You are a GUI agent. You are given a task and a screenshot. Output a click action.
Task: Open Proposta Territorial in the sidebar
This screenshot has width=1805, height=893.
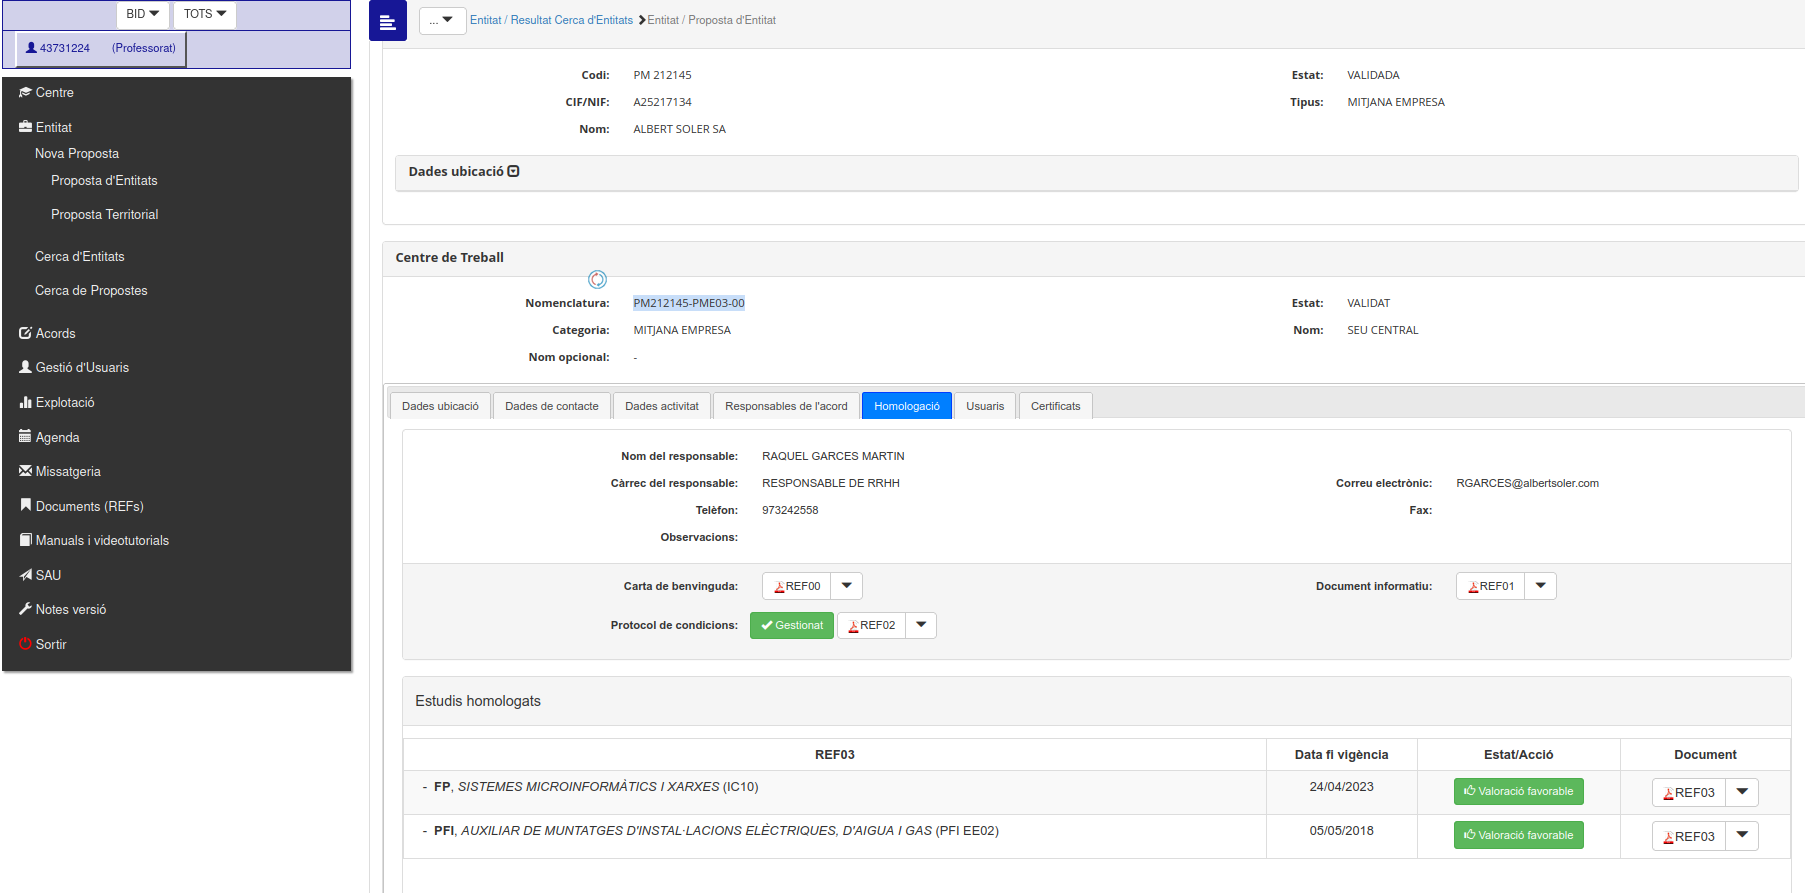(104, 214)
